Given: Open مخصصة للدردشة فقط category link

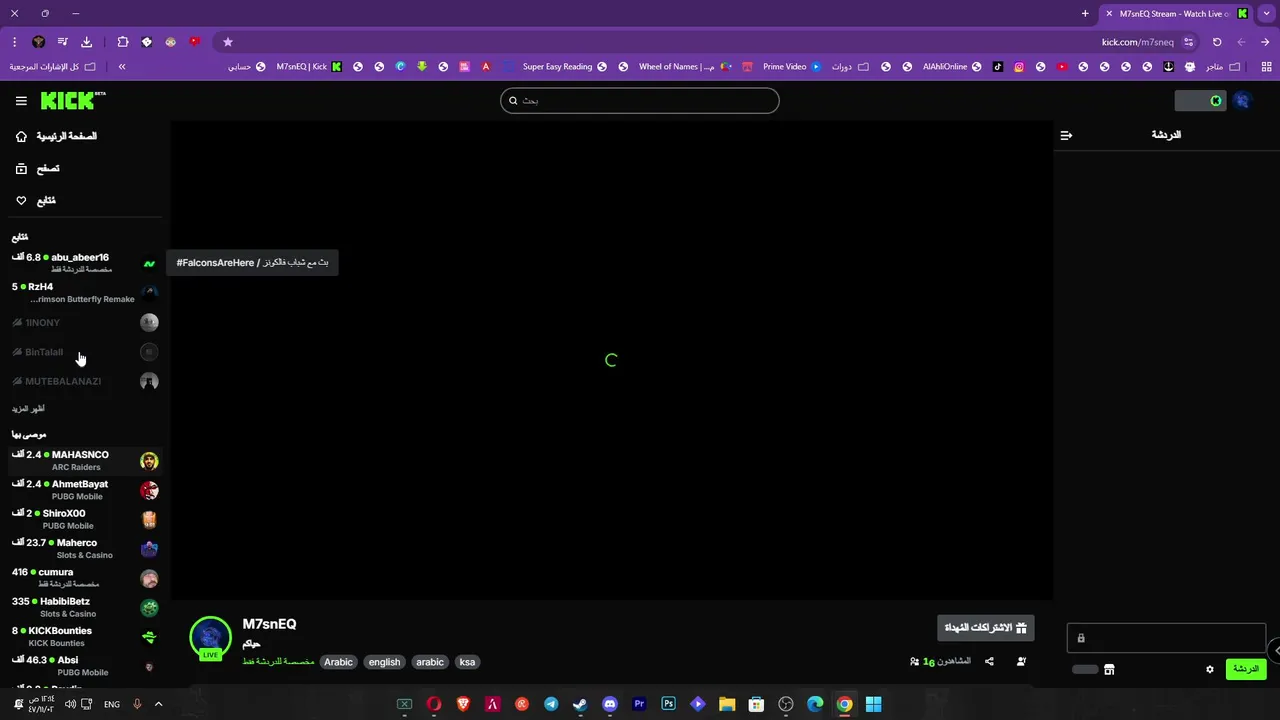Looking at the screenshot, I should 278,662.
